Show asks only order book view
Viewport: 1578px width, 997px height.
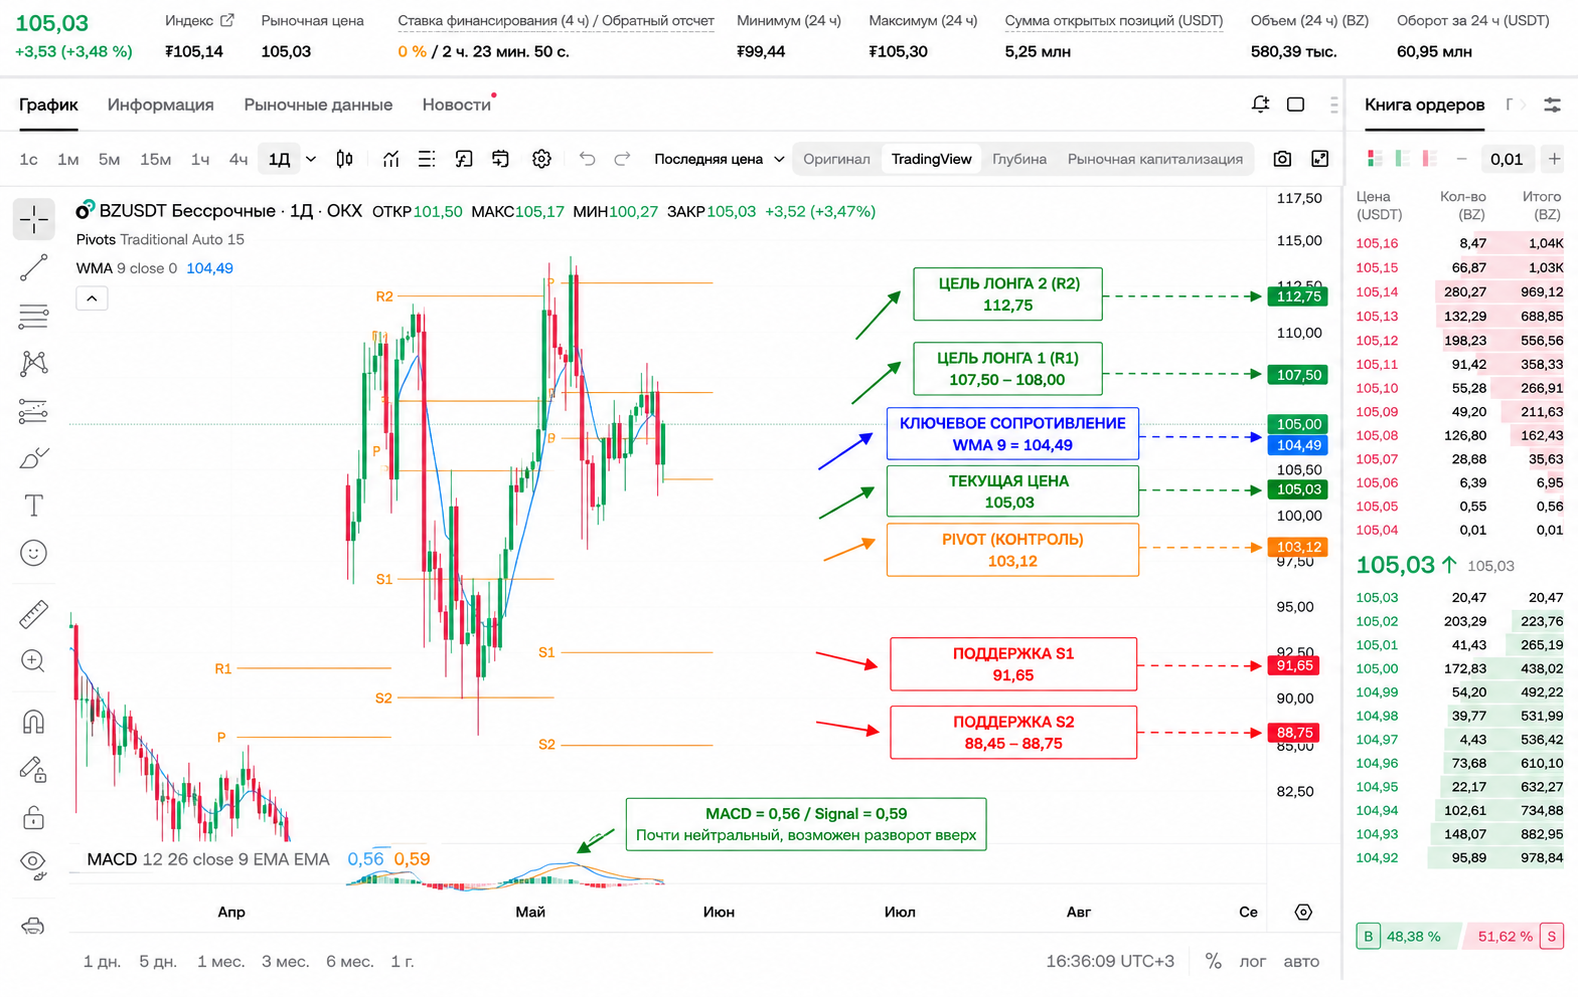tap(1429, 159)
